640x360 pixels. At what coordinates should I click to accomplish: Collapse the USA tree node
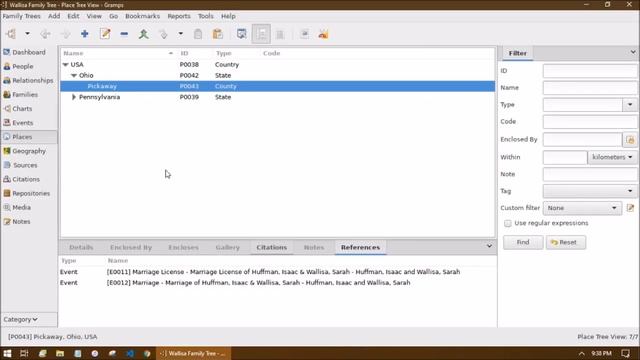coord(65,64)
